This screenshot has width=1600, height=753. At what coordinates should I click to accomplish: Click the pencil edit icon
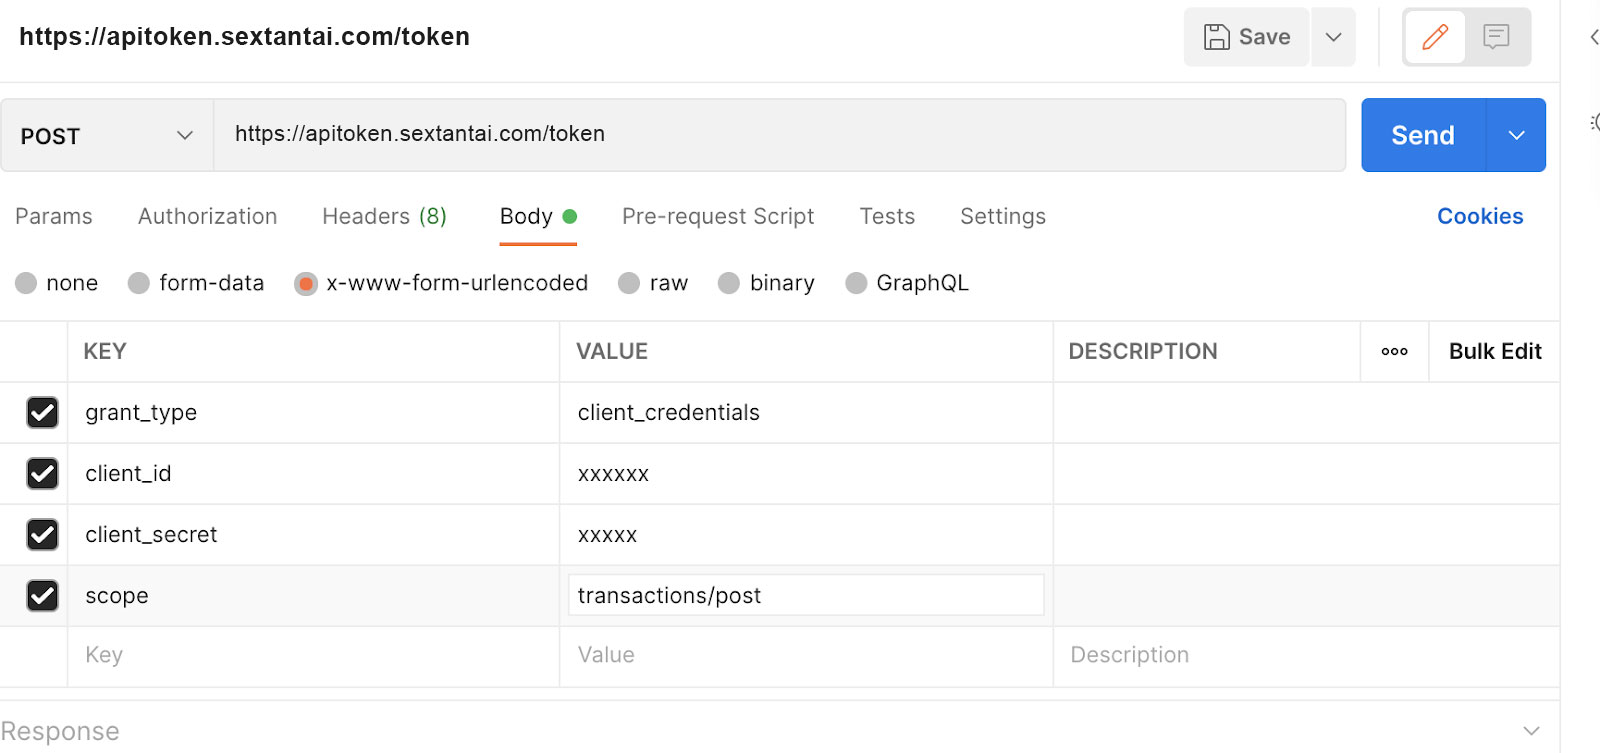click(1435, 38)
